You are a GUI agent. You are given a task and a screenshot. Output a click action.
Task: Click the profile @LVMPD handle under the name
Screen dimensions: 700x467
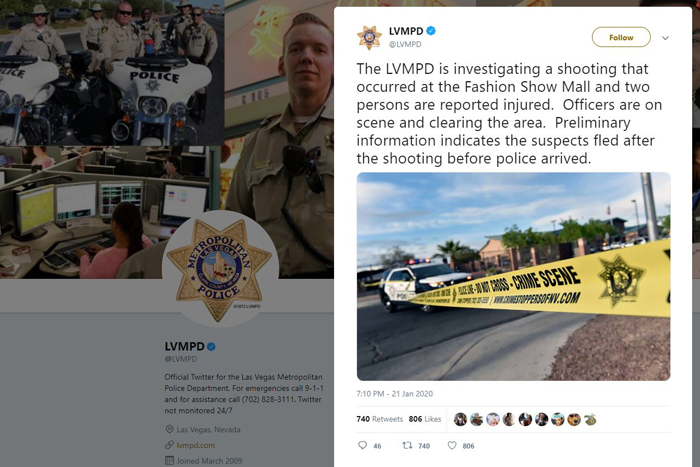[x=181, y=359]
